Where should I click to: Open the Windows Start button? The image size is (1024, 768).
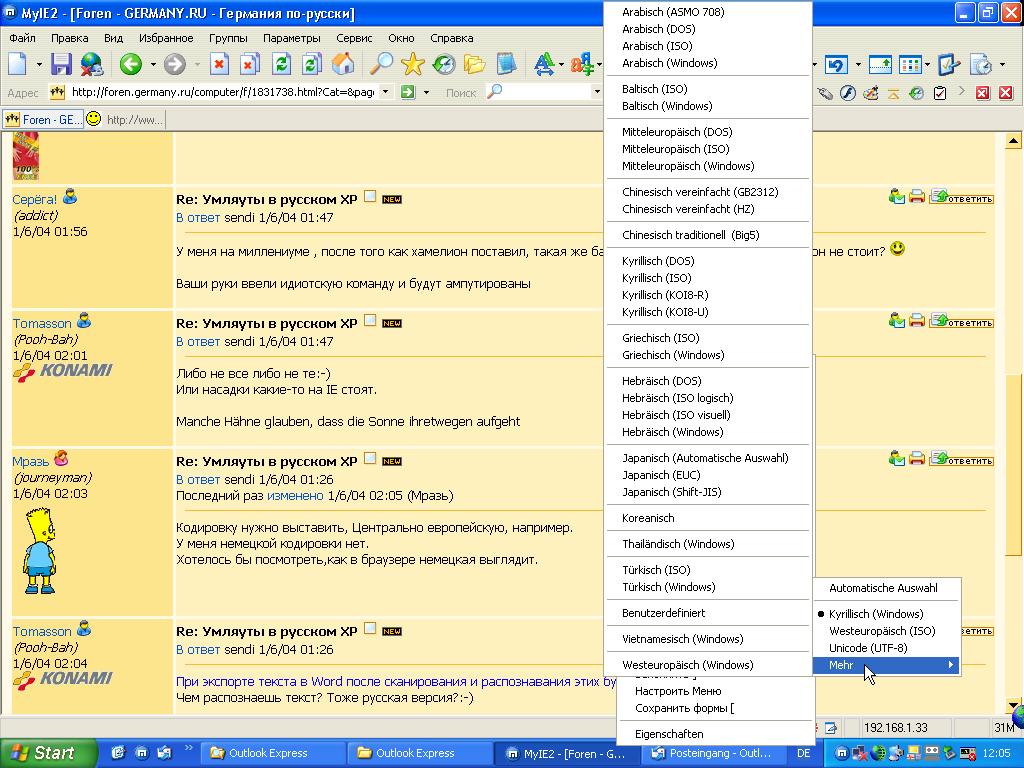point(48,753)
